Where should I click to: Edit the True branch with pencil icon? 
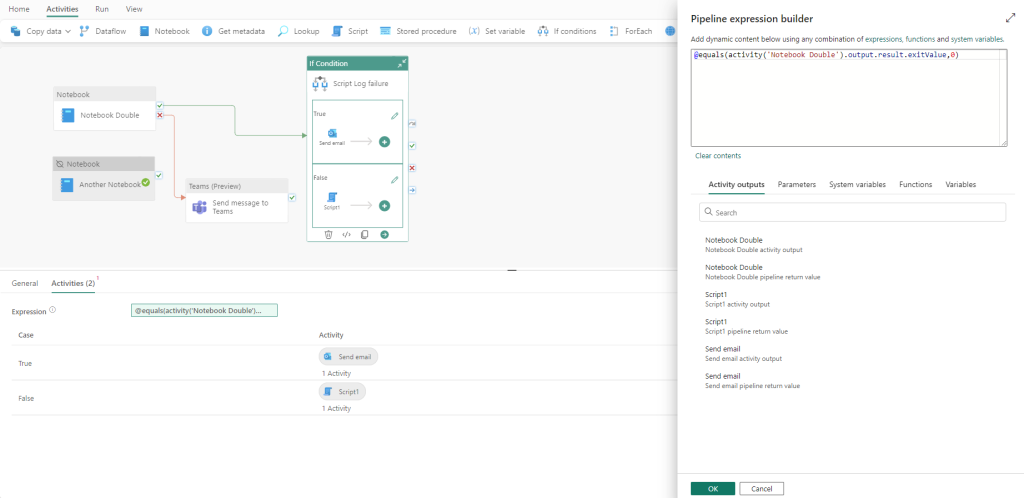point(394,116)
